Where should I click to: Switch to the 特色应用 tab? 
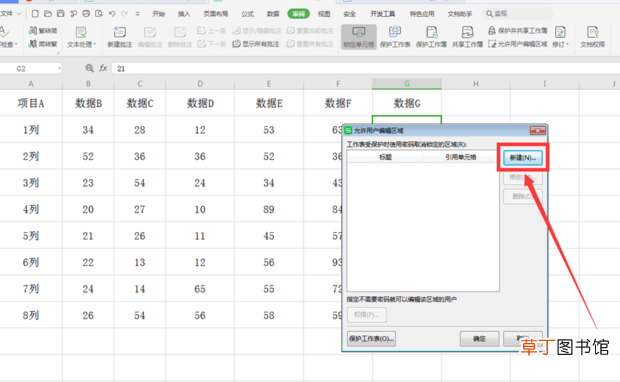pos(422,14)
